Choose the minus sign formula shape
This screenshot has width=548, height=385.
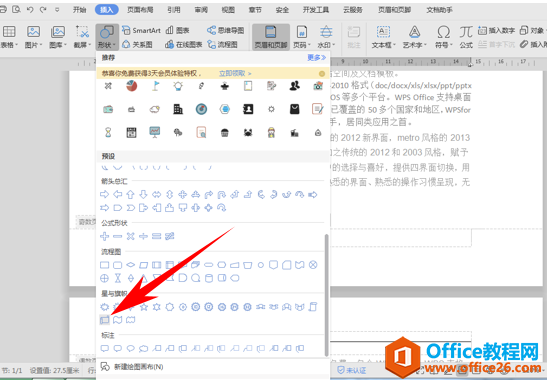[x=117, y=237]
